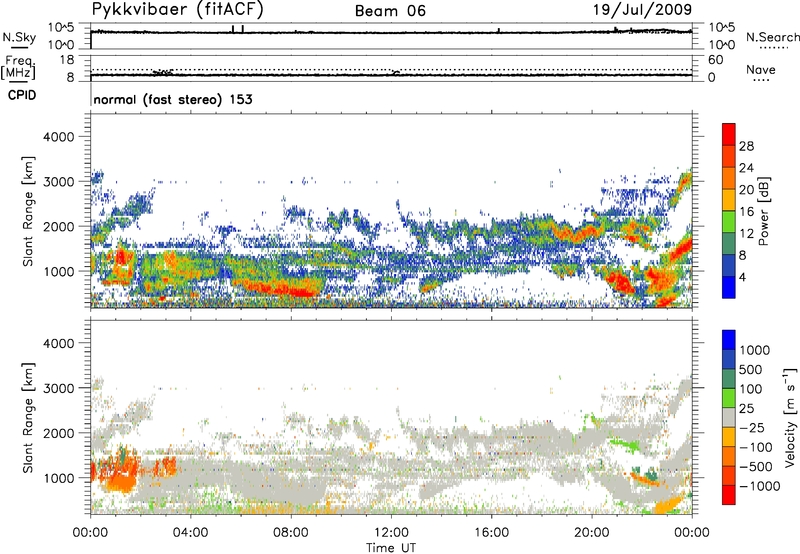Click the '16:00' time axis tick label
The height and width of the screenshot is (554, 800).
click(x=491, y=533)
